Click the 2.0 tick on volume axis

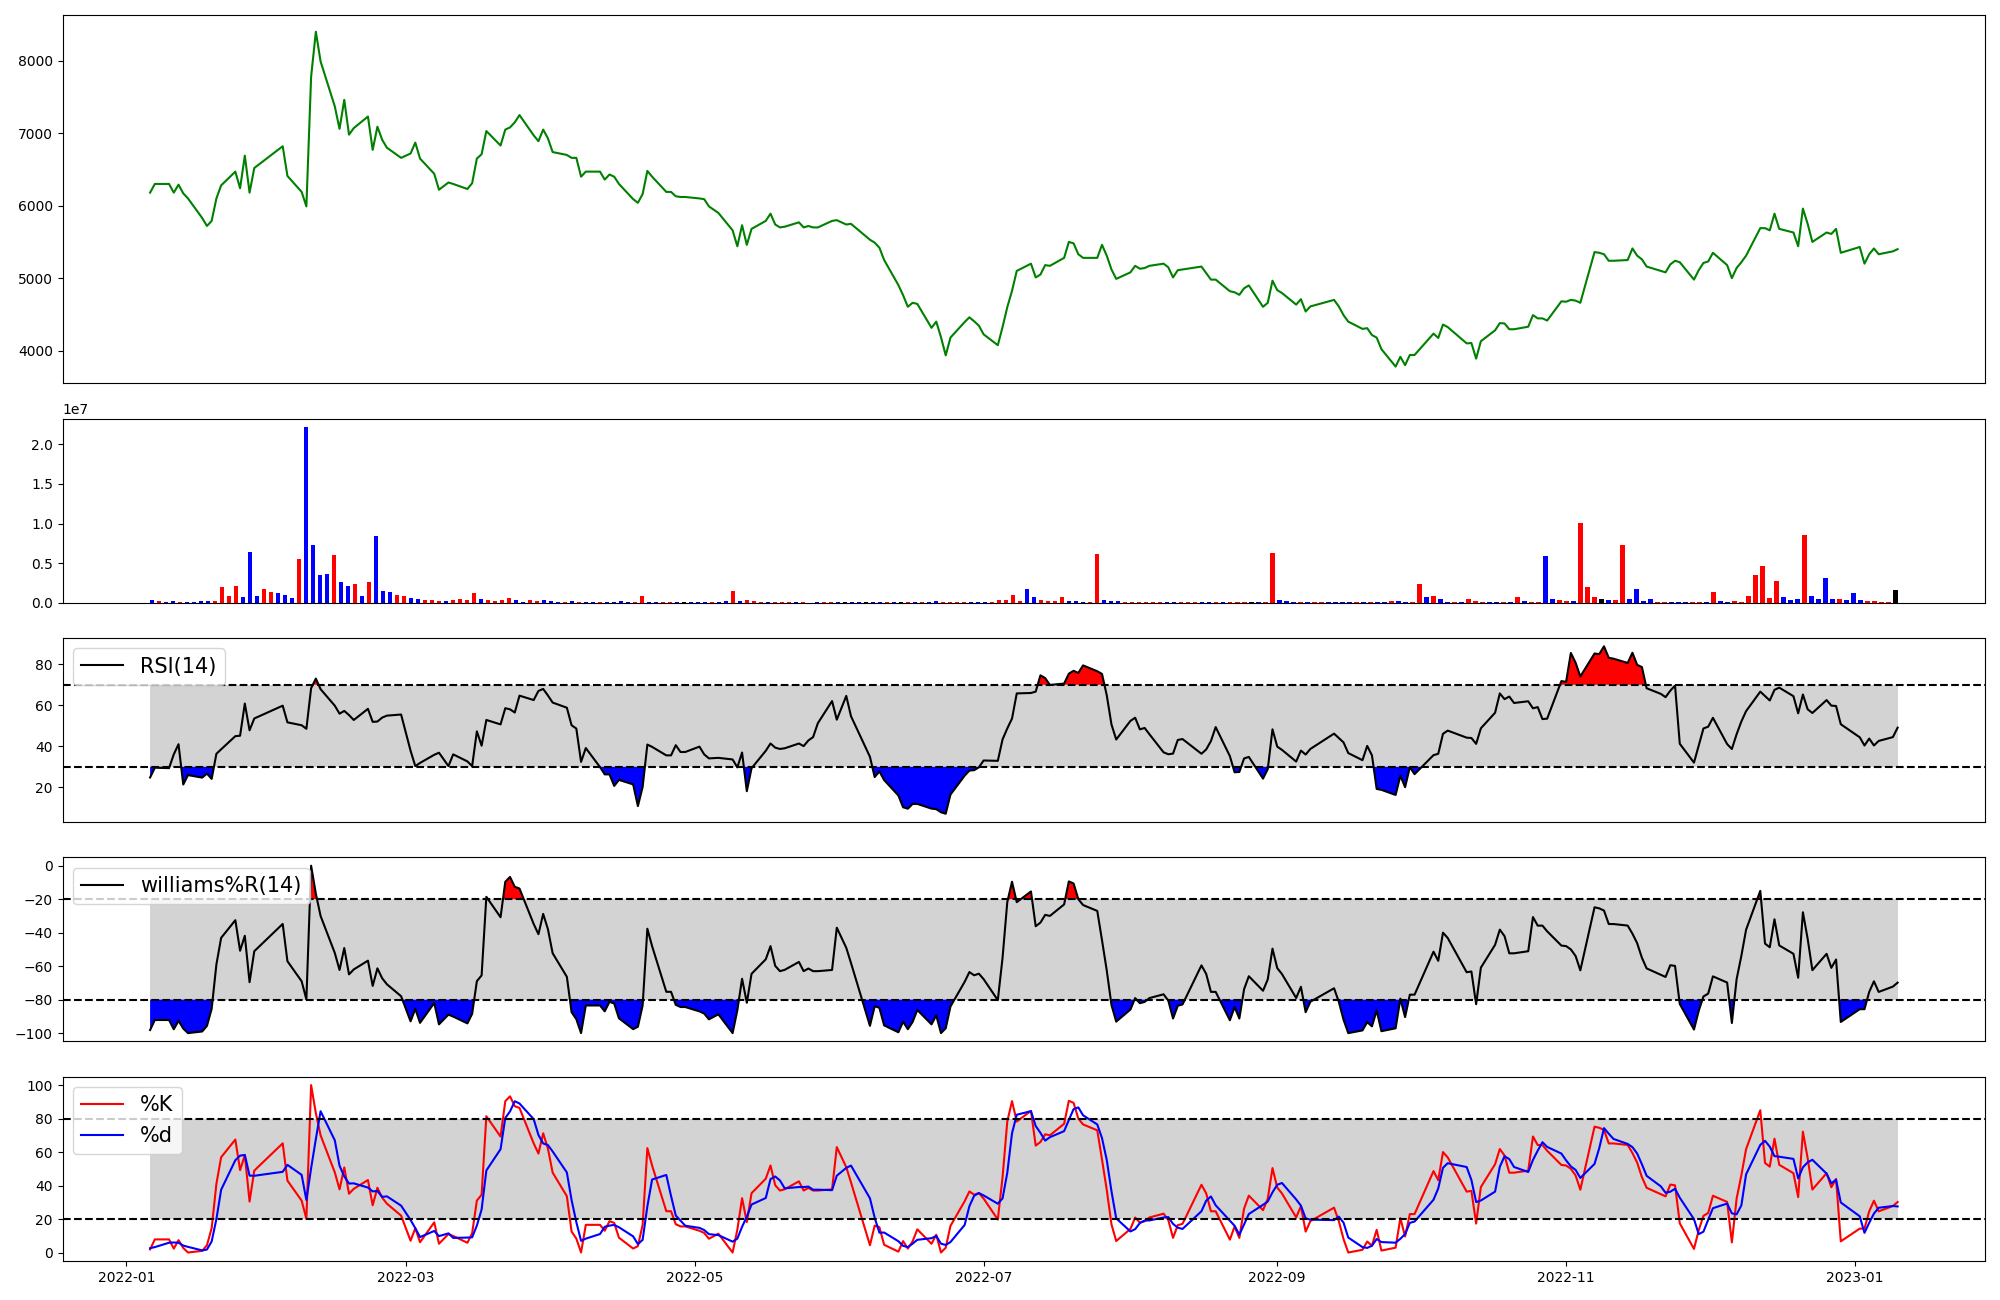click(x=43, y=444)
